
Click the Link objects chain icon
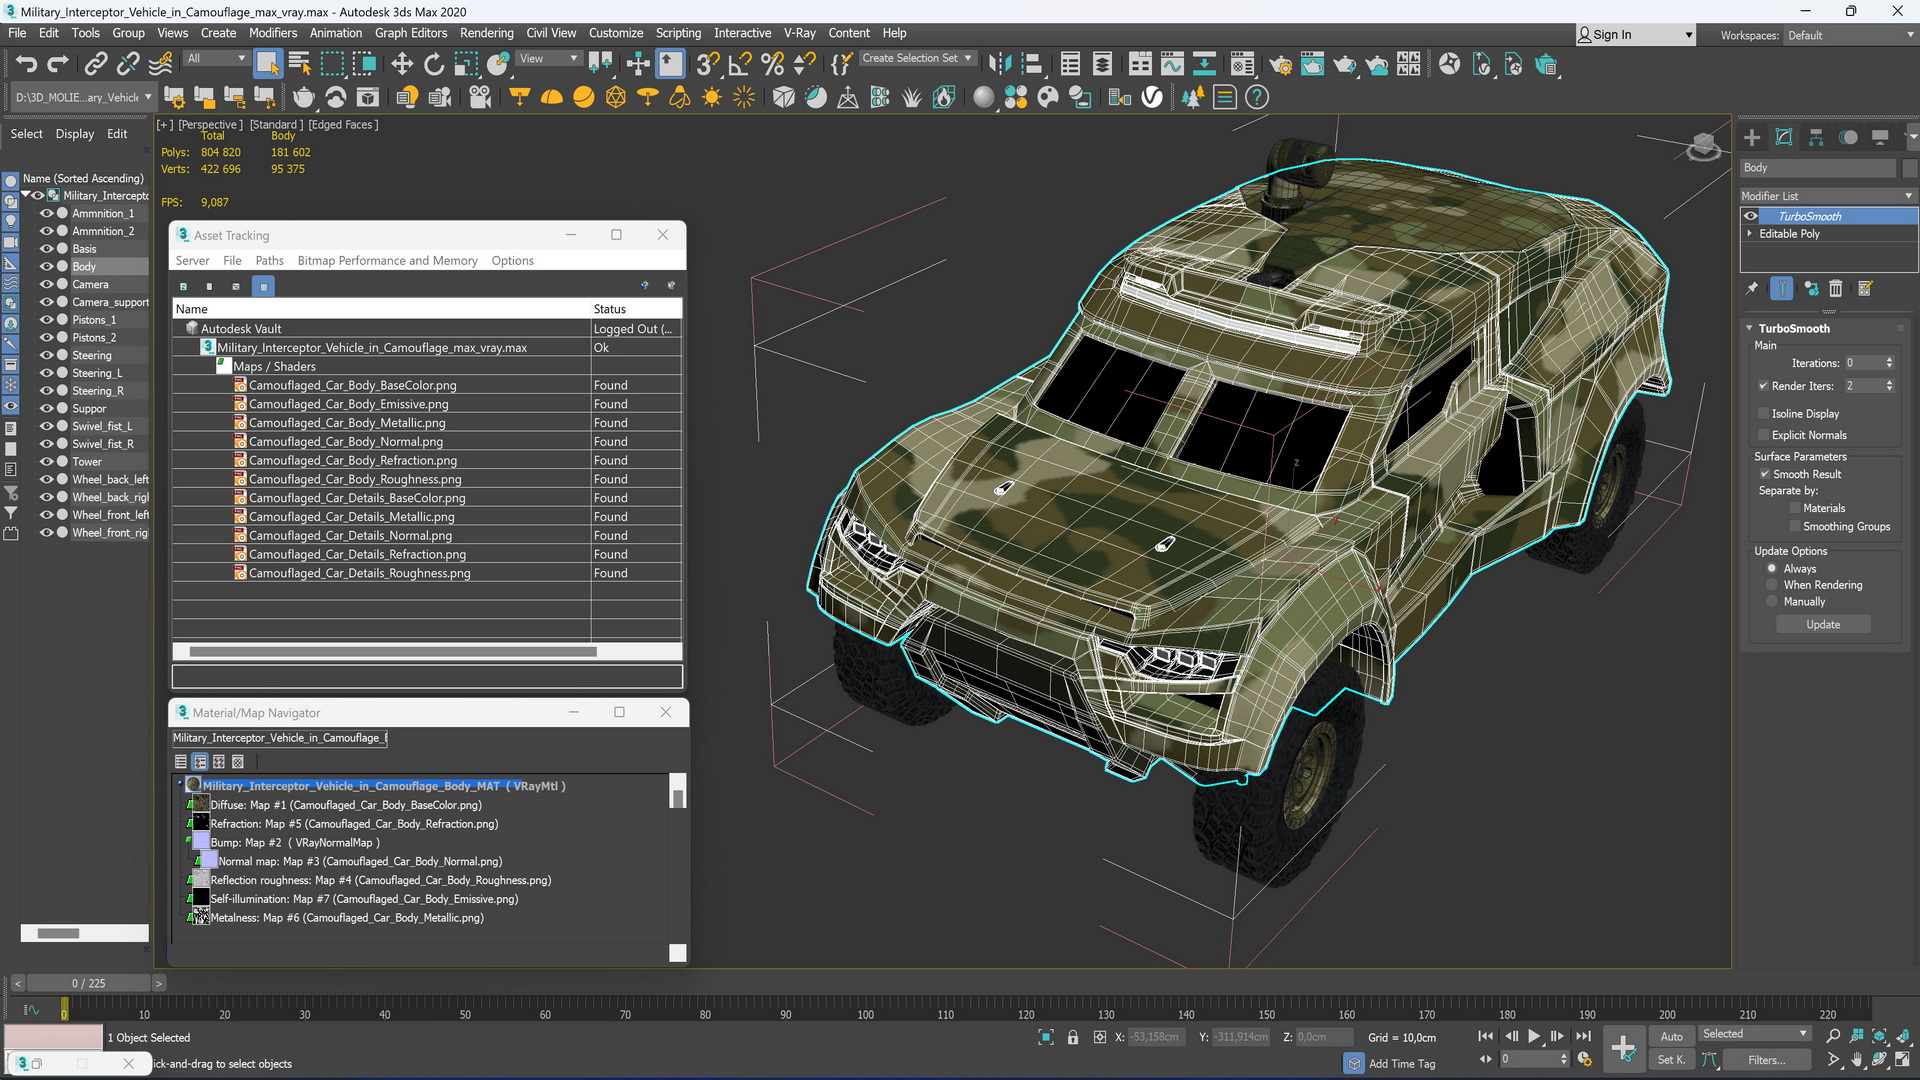95,65
